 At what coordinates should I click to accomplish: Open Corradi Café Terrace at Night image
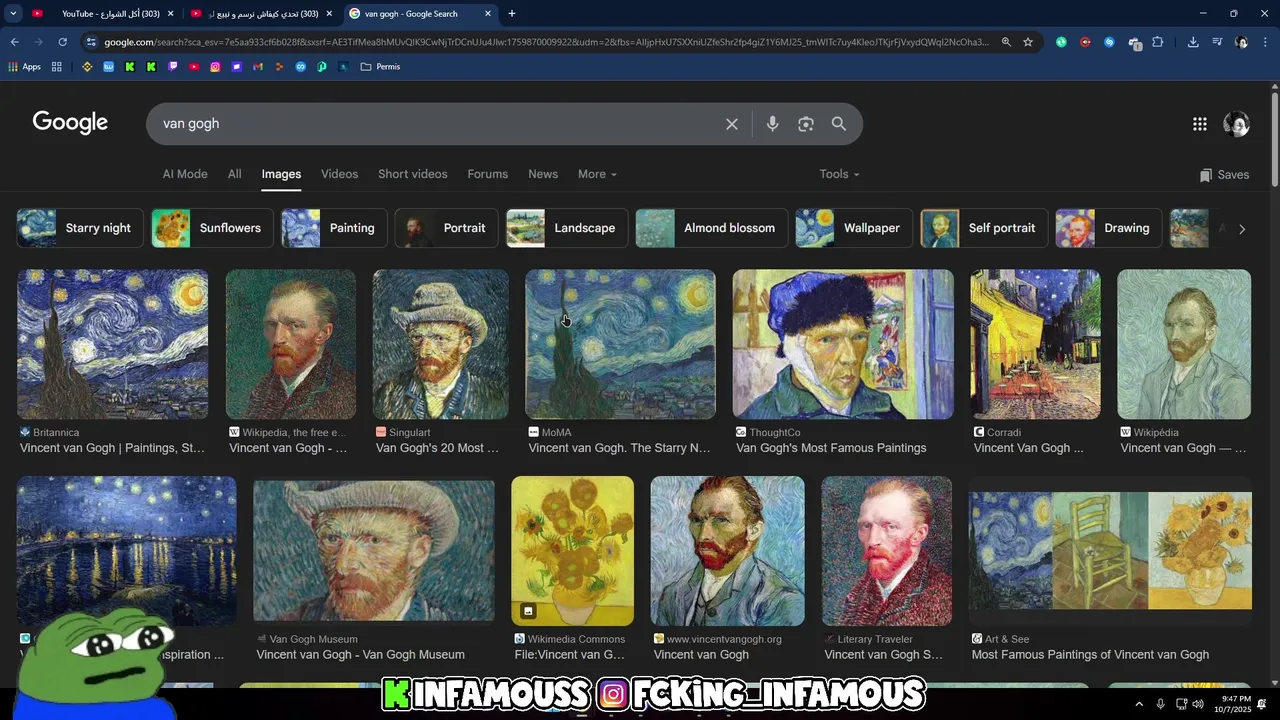coord(1035,344)
